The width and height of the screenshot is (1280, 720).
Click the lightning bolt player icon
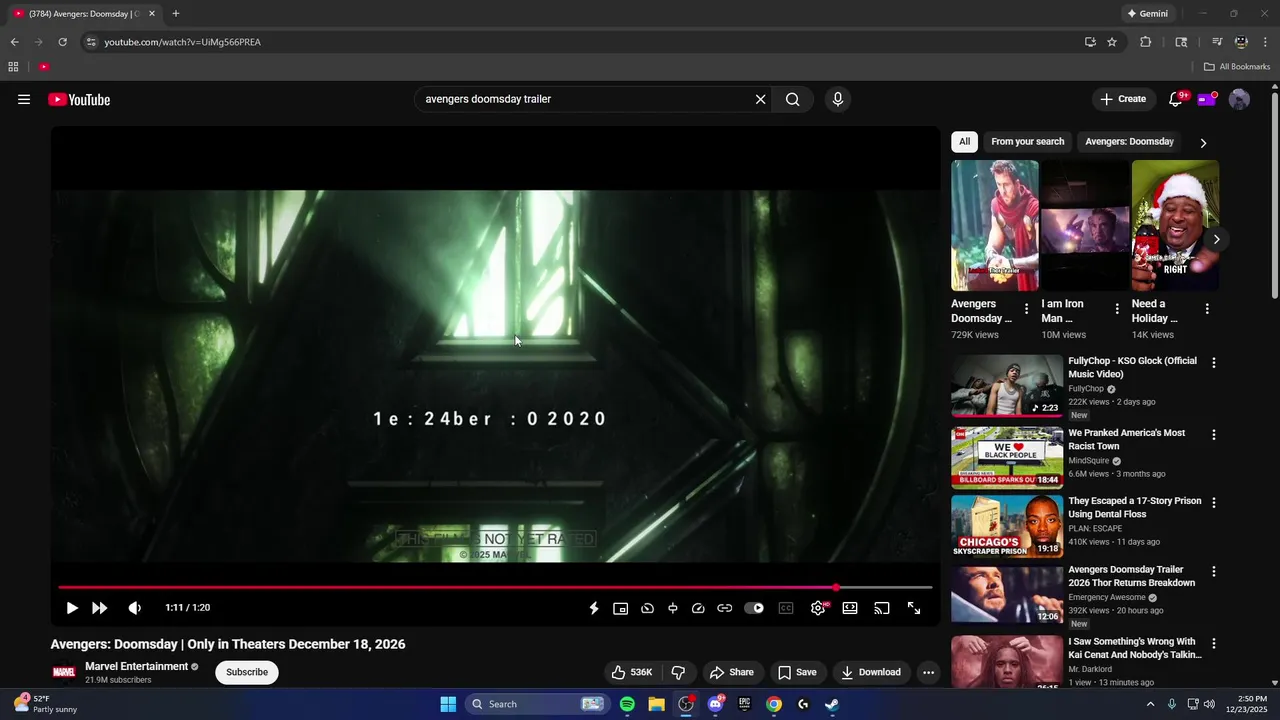tap(594, 608)
